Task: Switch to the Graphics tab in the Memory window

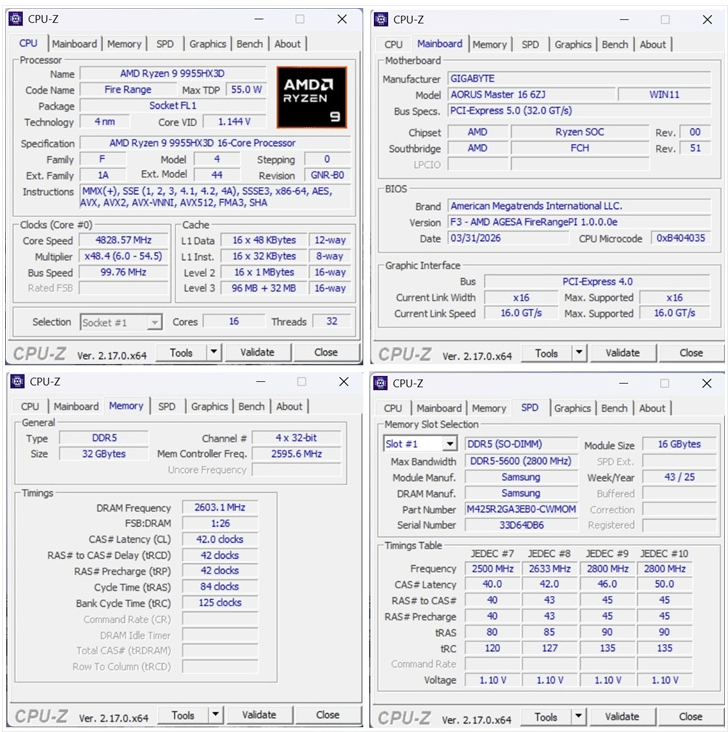Action: pyautogui.click(x=209, y=406)
